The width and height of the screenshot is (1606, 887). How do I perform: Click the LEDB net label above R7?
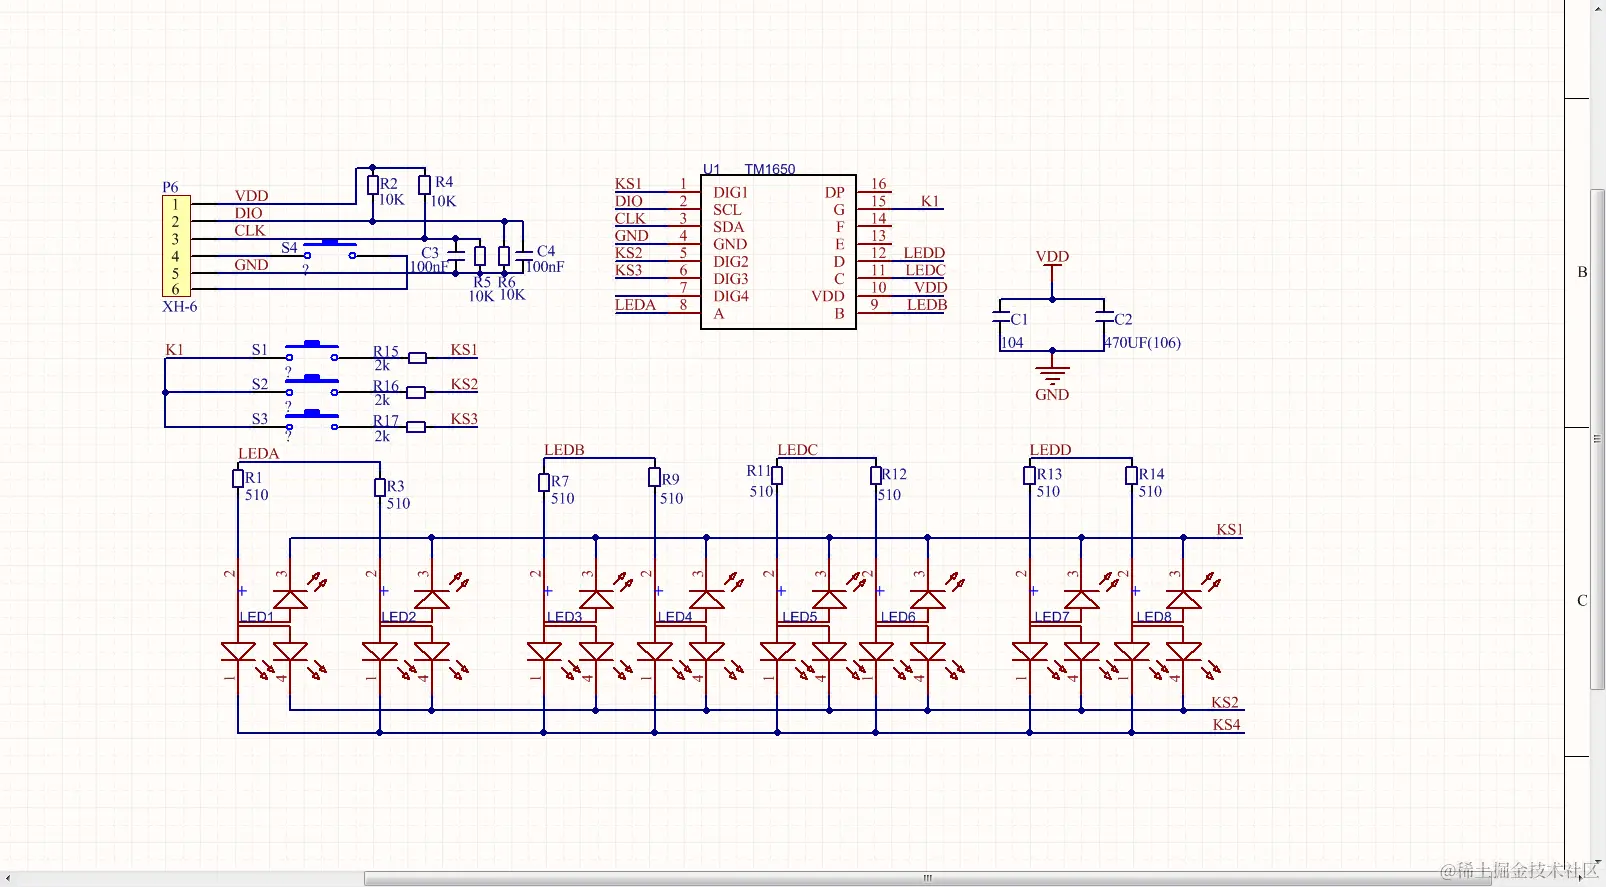coord(564,450)
